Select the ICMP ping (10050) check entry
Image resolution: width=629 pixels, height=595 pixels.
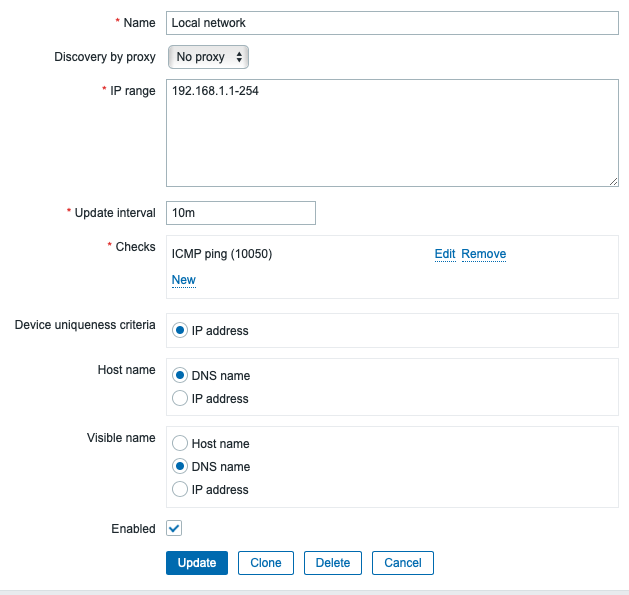222,254
